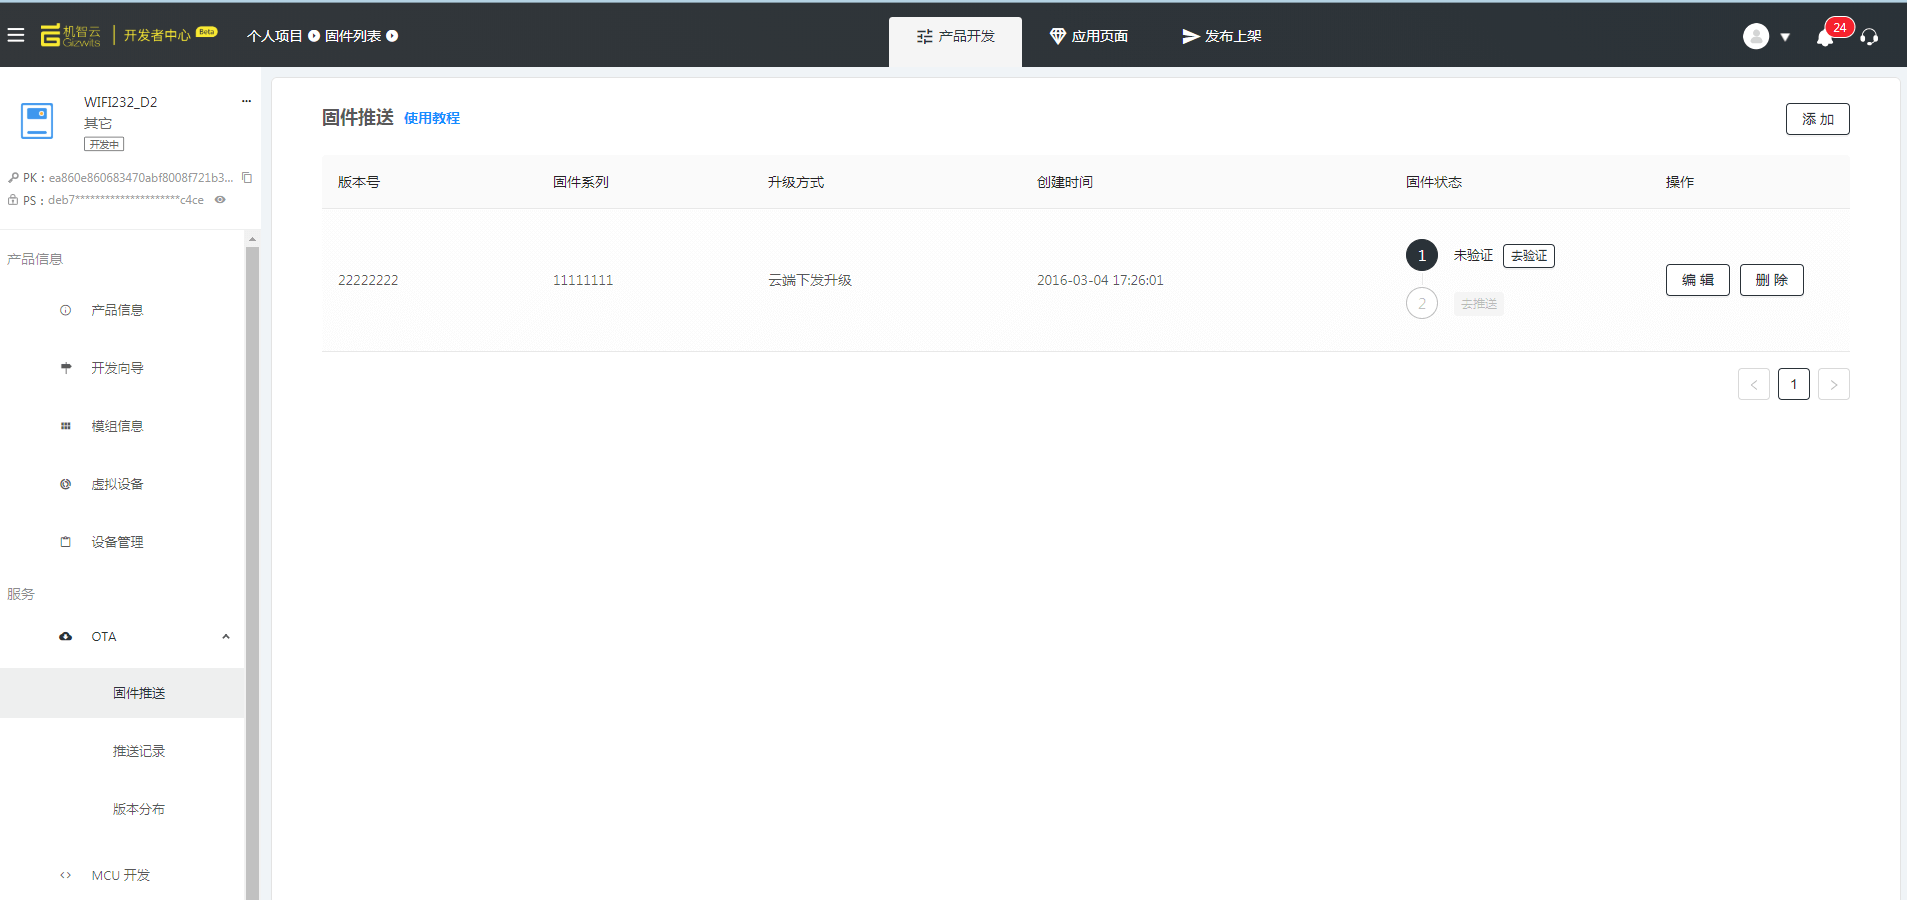Click firmware series 11111111 cell

(583, 280)
